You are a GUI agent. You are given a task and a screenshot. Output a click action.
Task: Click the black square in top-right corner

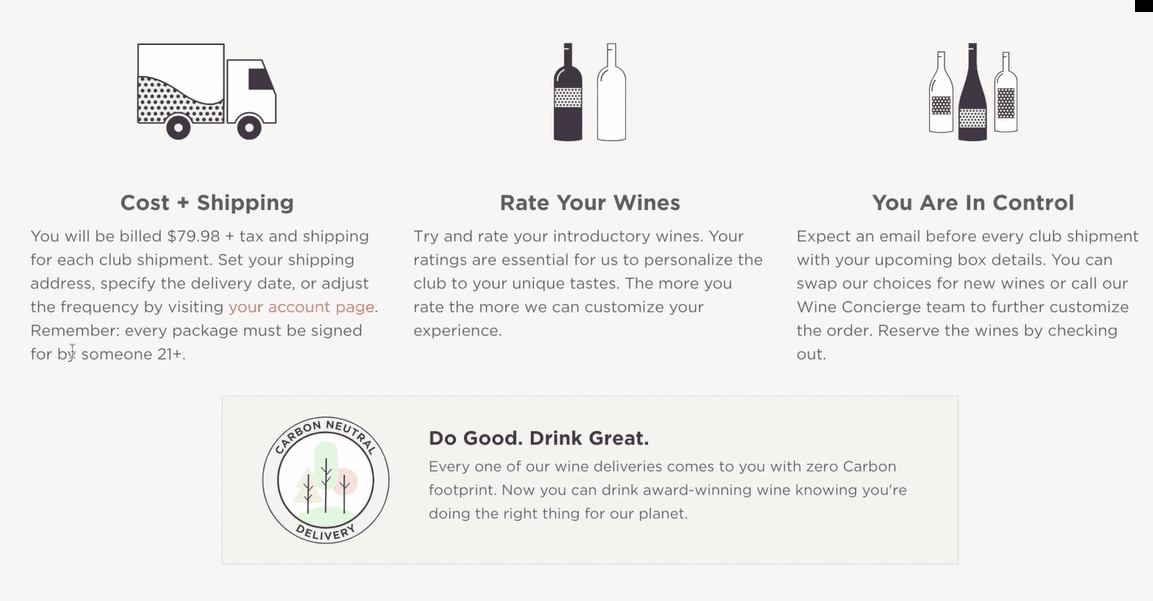(x=1143, y=5)
